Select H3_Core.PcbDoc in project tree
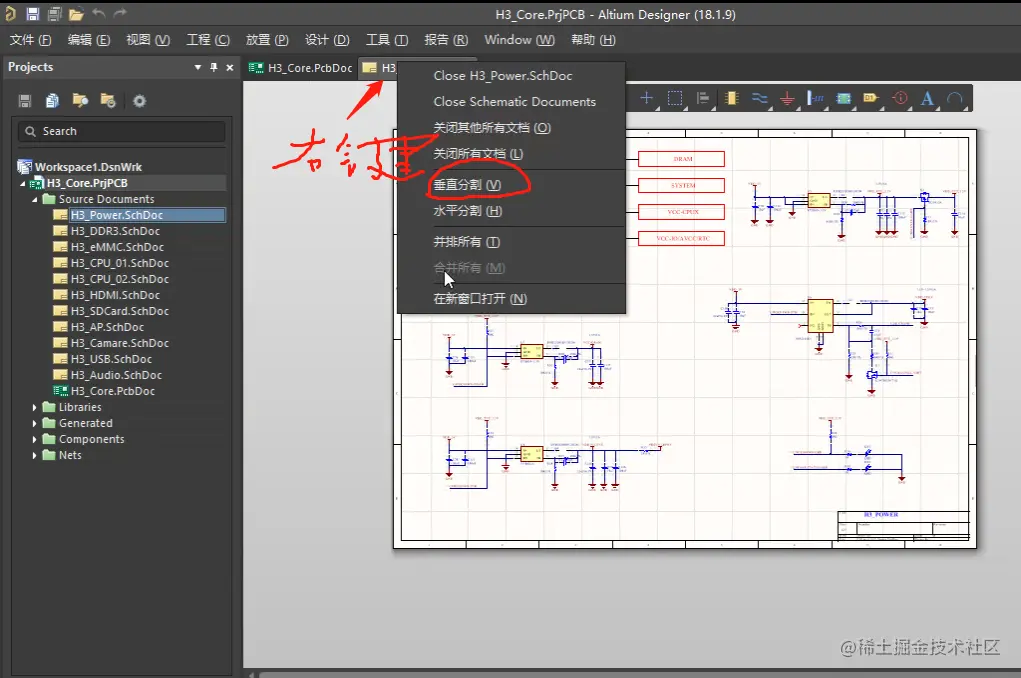The width and height of the screenshot is (1021, 678). pyautogui.click(x=113, y=391)
